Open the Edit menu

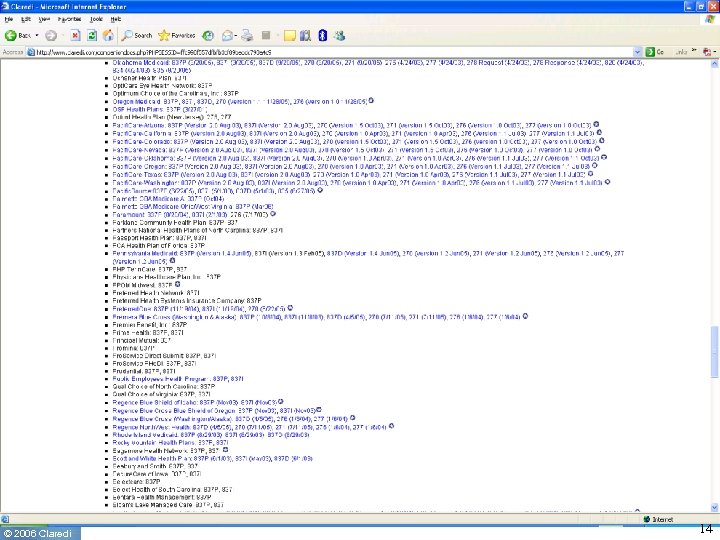point(26,19)
